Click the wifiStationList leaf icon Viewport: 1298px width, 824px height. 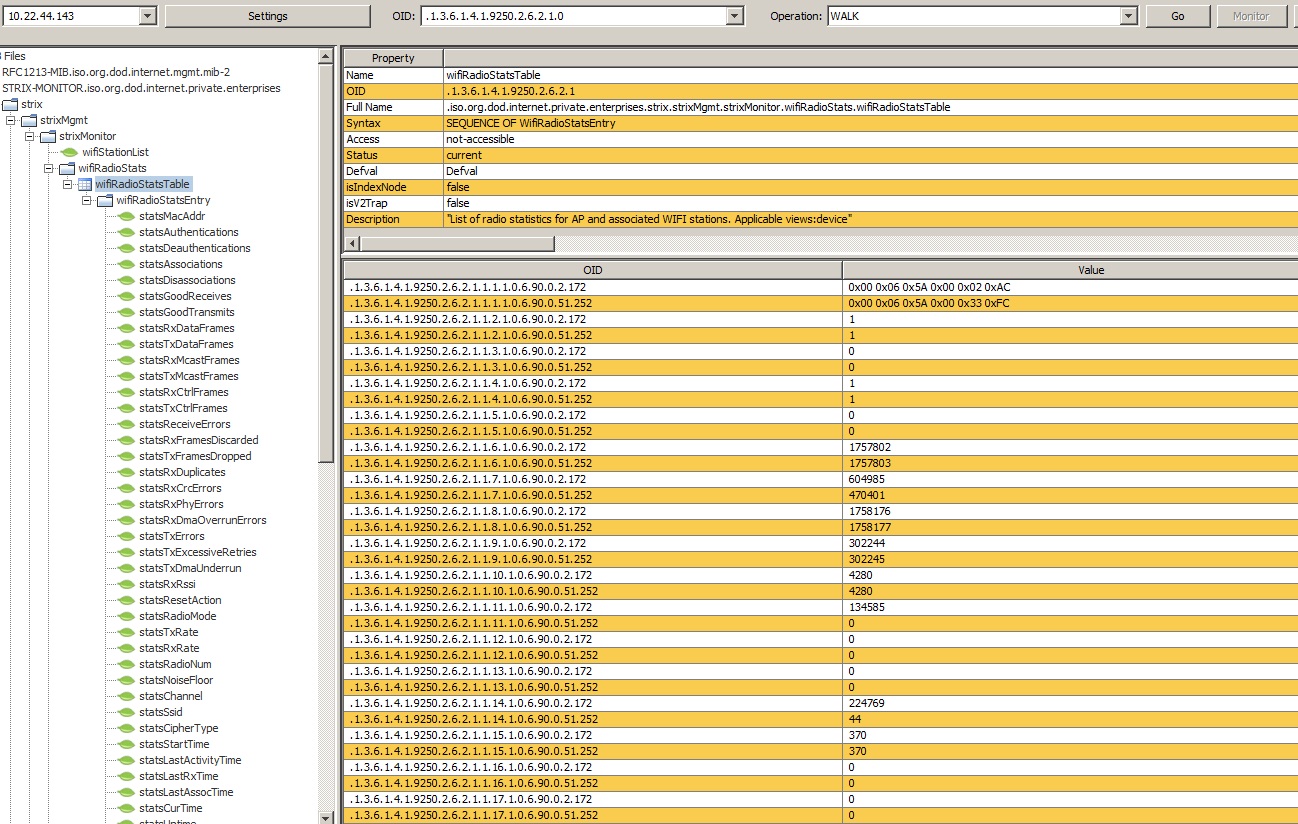(x=69, y=152)
